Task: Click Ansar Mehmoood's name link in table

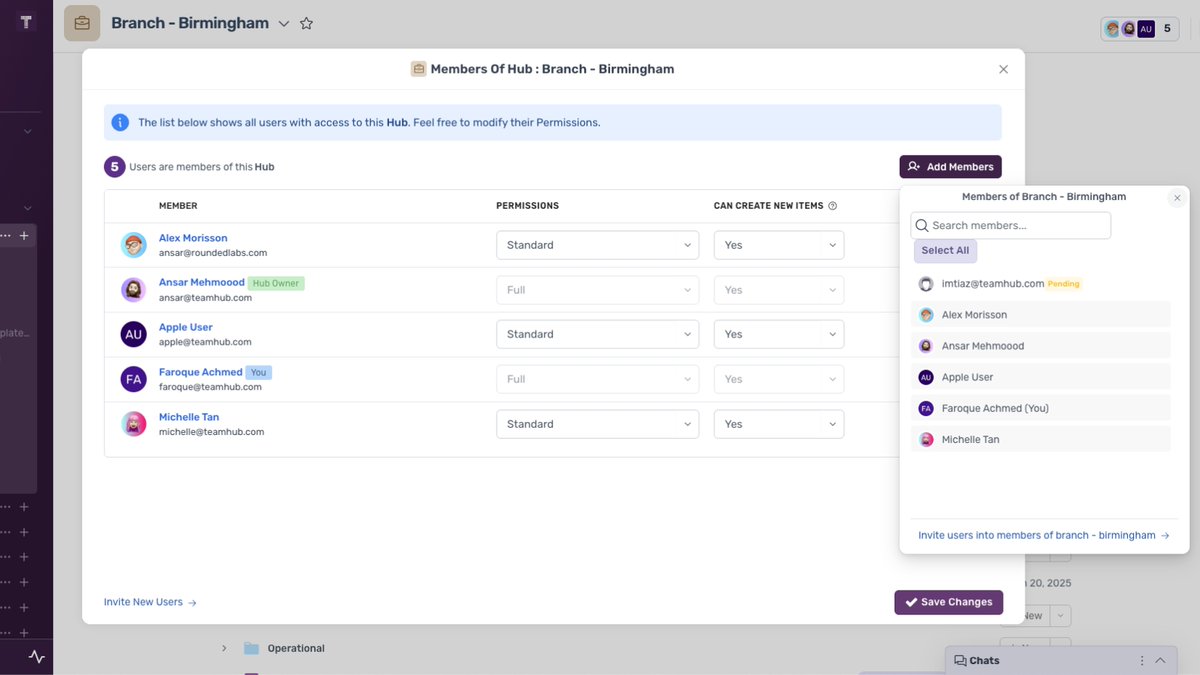Action: click(201, 283)
